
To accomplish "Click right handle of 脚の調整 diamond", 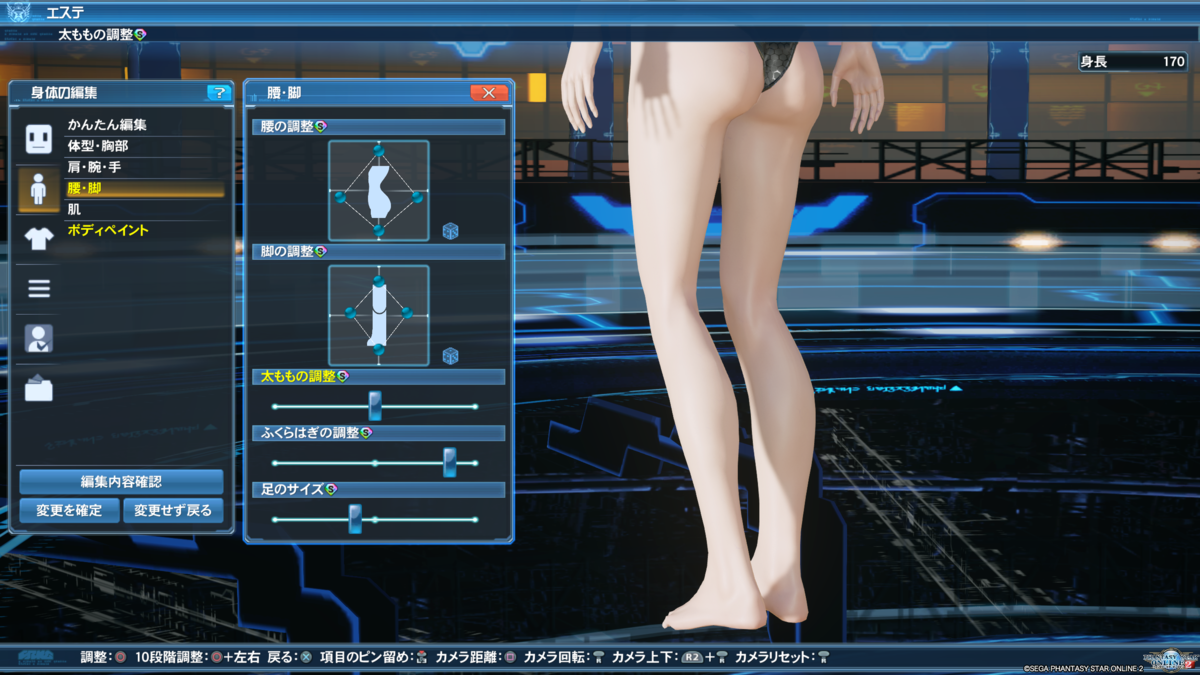I will (407, 313).
